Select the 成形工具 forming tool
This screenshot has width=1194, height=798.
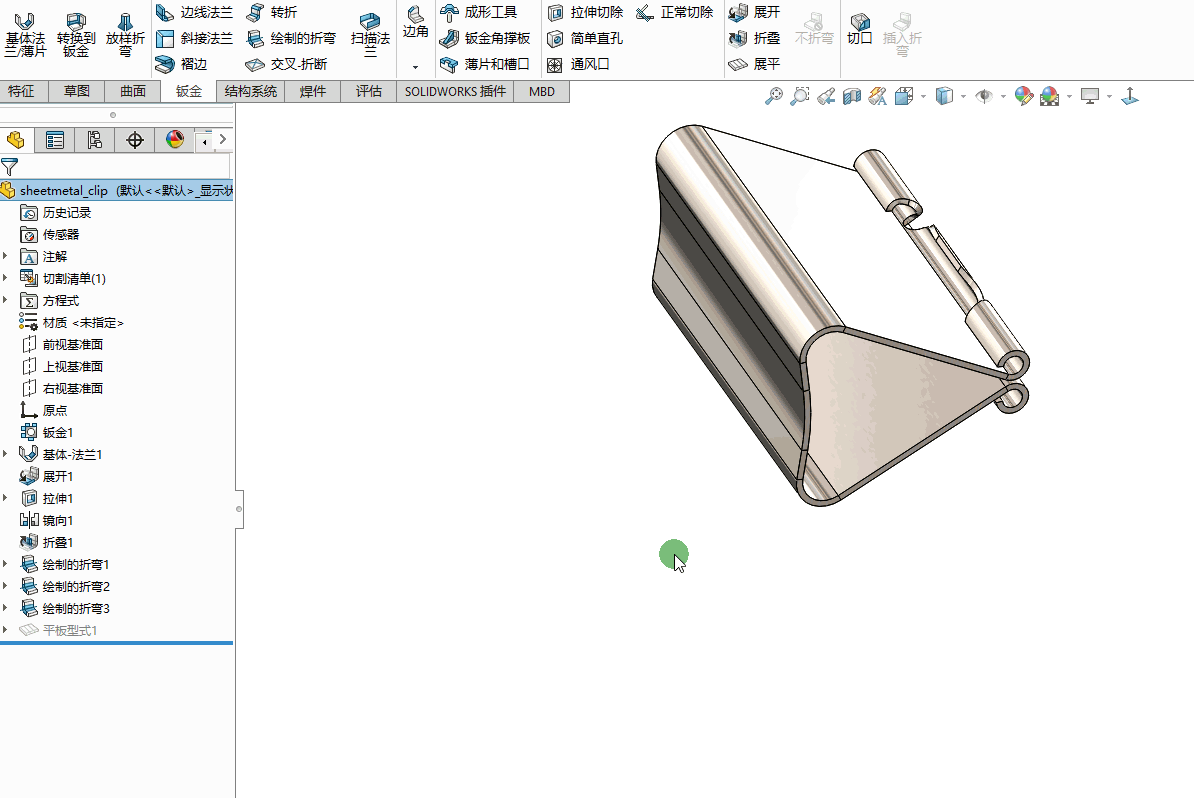pyautogui.click(x=479, y=12)
